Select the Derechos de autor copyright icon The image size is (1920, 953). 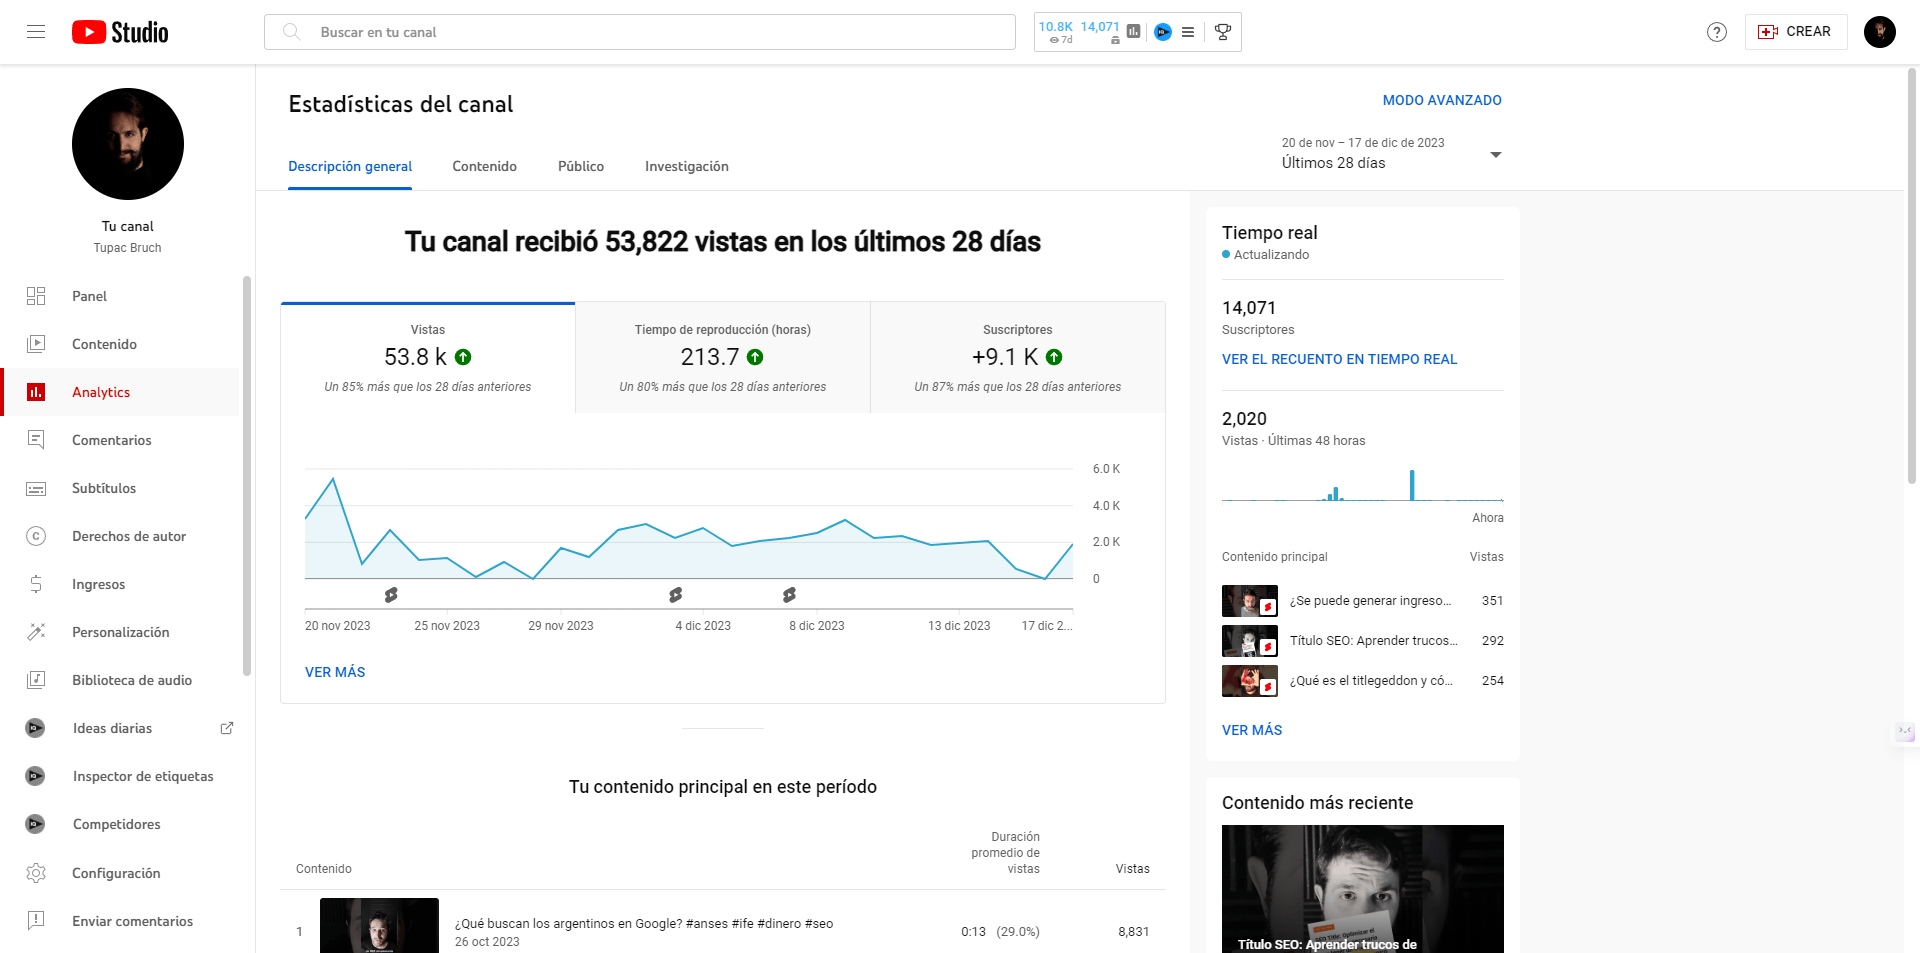tap(36, 536)
